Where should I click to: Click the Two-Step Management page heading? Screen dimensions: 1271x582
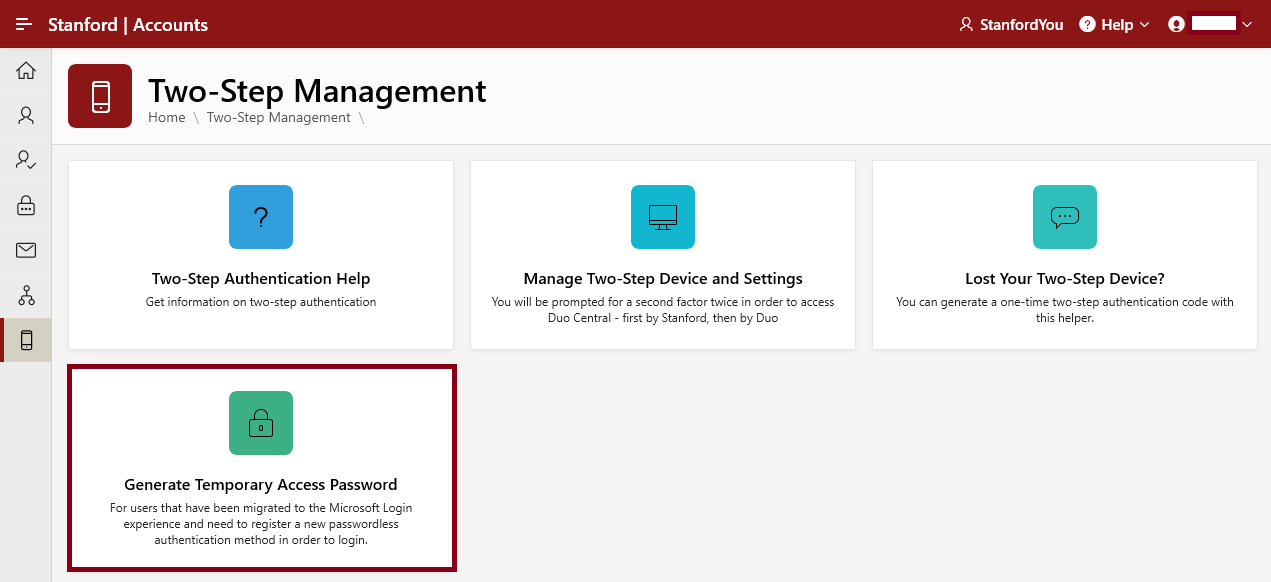tap(317, 91)
